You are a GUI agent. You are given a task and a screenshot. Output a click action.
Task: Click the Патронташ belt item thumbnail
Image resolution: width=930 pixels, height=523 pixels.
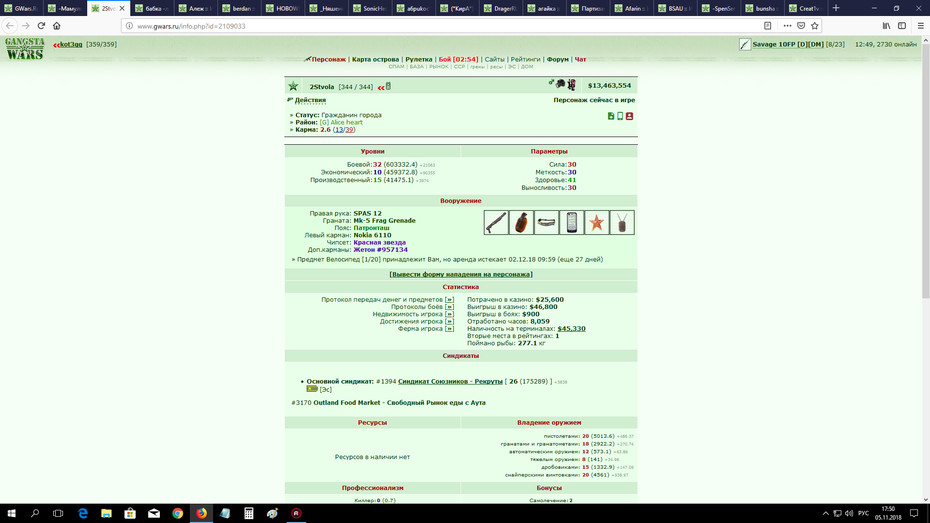(x=546, y=222)
